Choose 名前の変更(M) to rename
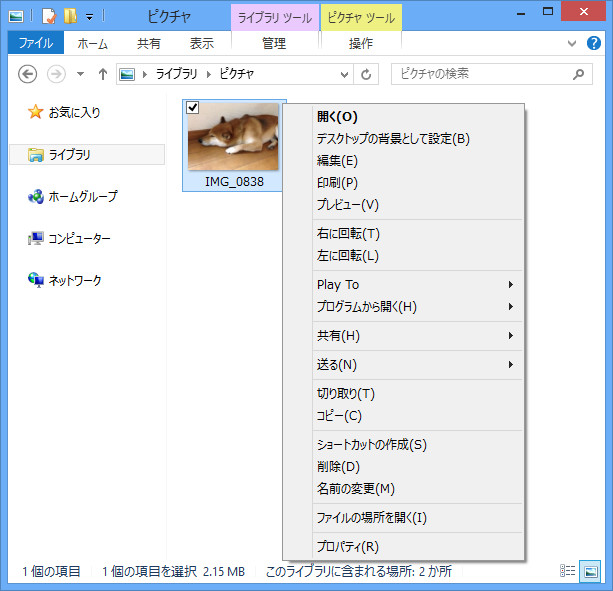Screen dimensions: 613x591 [x=403, y=489]
